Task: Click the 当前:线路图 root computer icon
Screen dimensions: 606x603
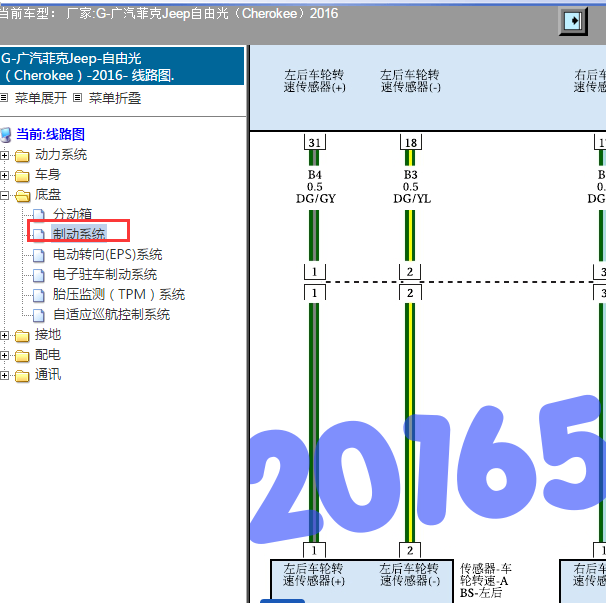Action: (x=6, y=135)
